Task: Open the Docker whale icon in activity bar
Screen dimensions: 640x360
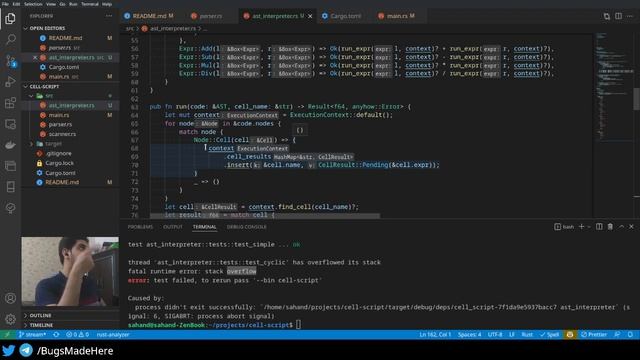Action: (x=10, y=145)
